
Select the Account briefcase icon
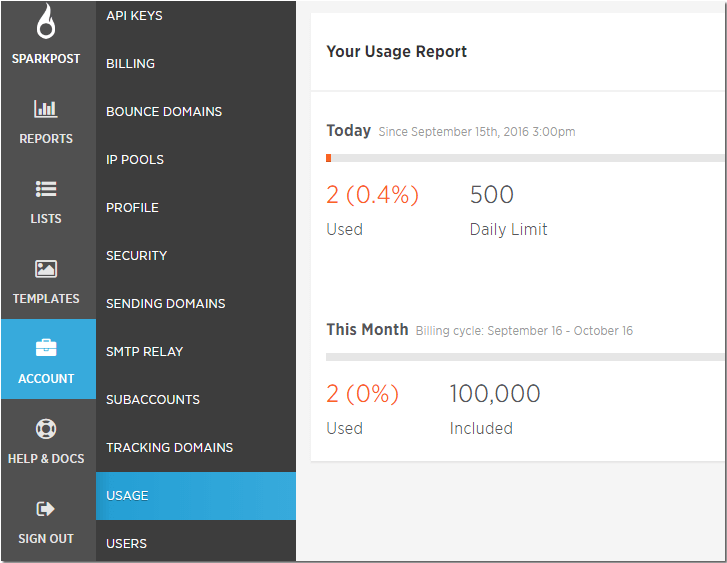pos(46,348)
